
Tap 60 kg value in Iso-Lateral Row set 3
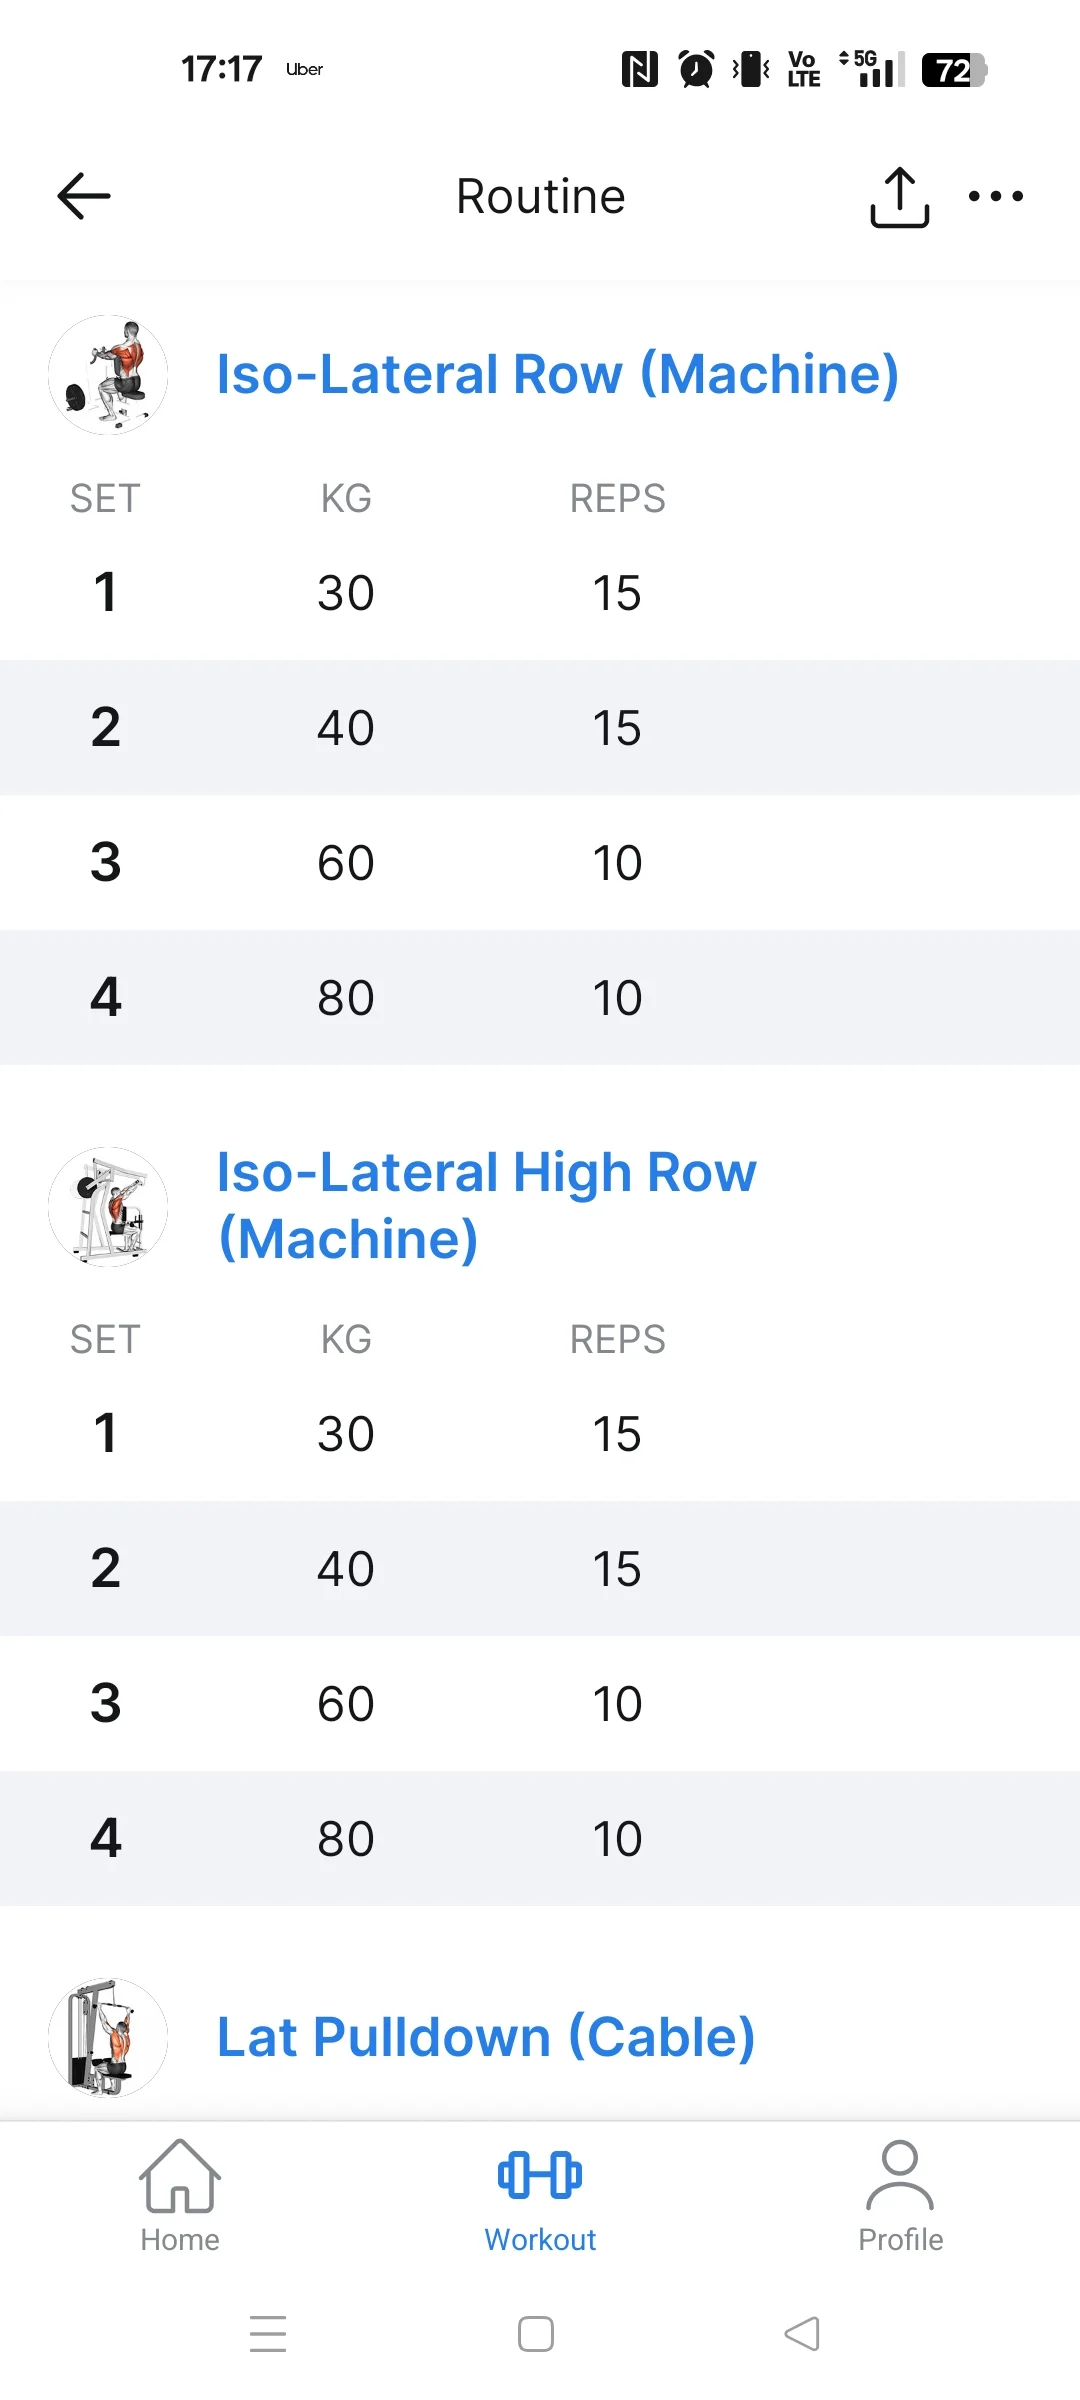point(346,863)
